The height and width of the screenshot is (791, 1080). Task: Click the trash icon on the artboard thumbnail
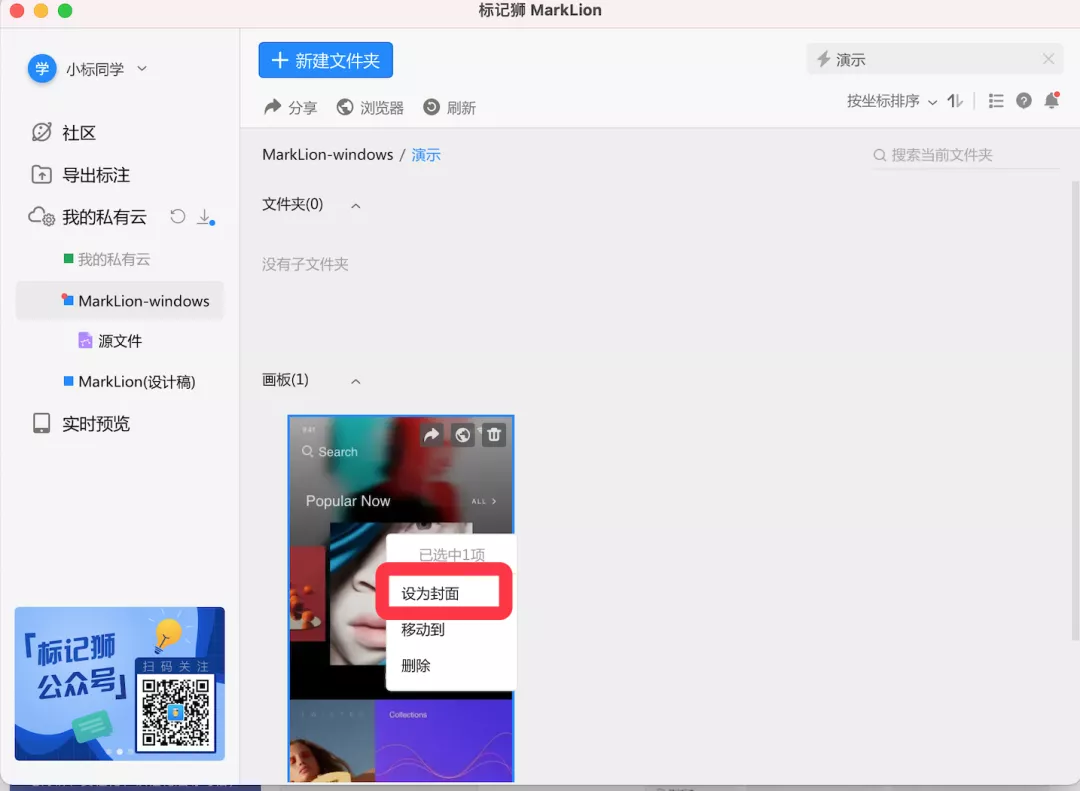point(494,435)
